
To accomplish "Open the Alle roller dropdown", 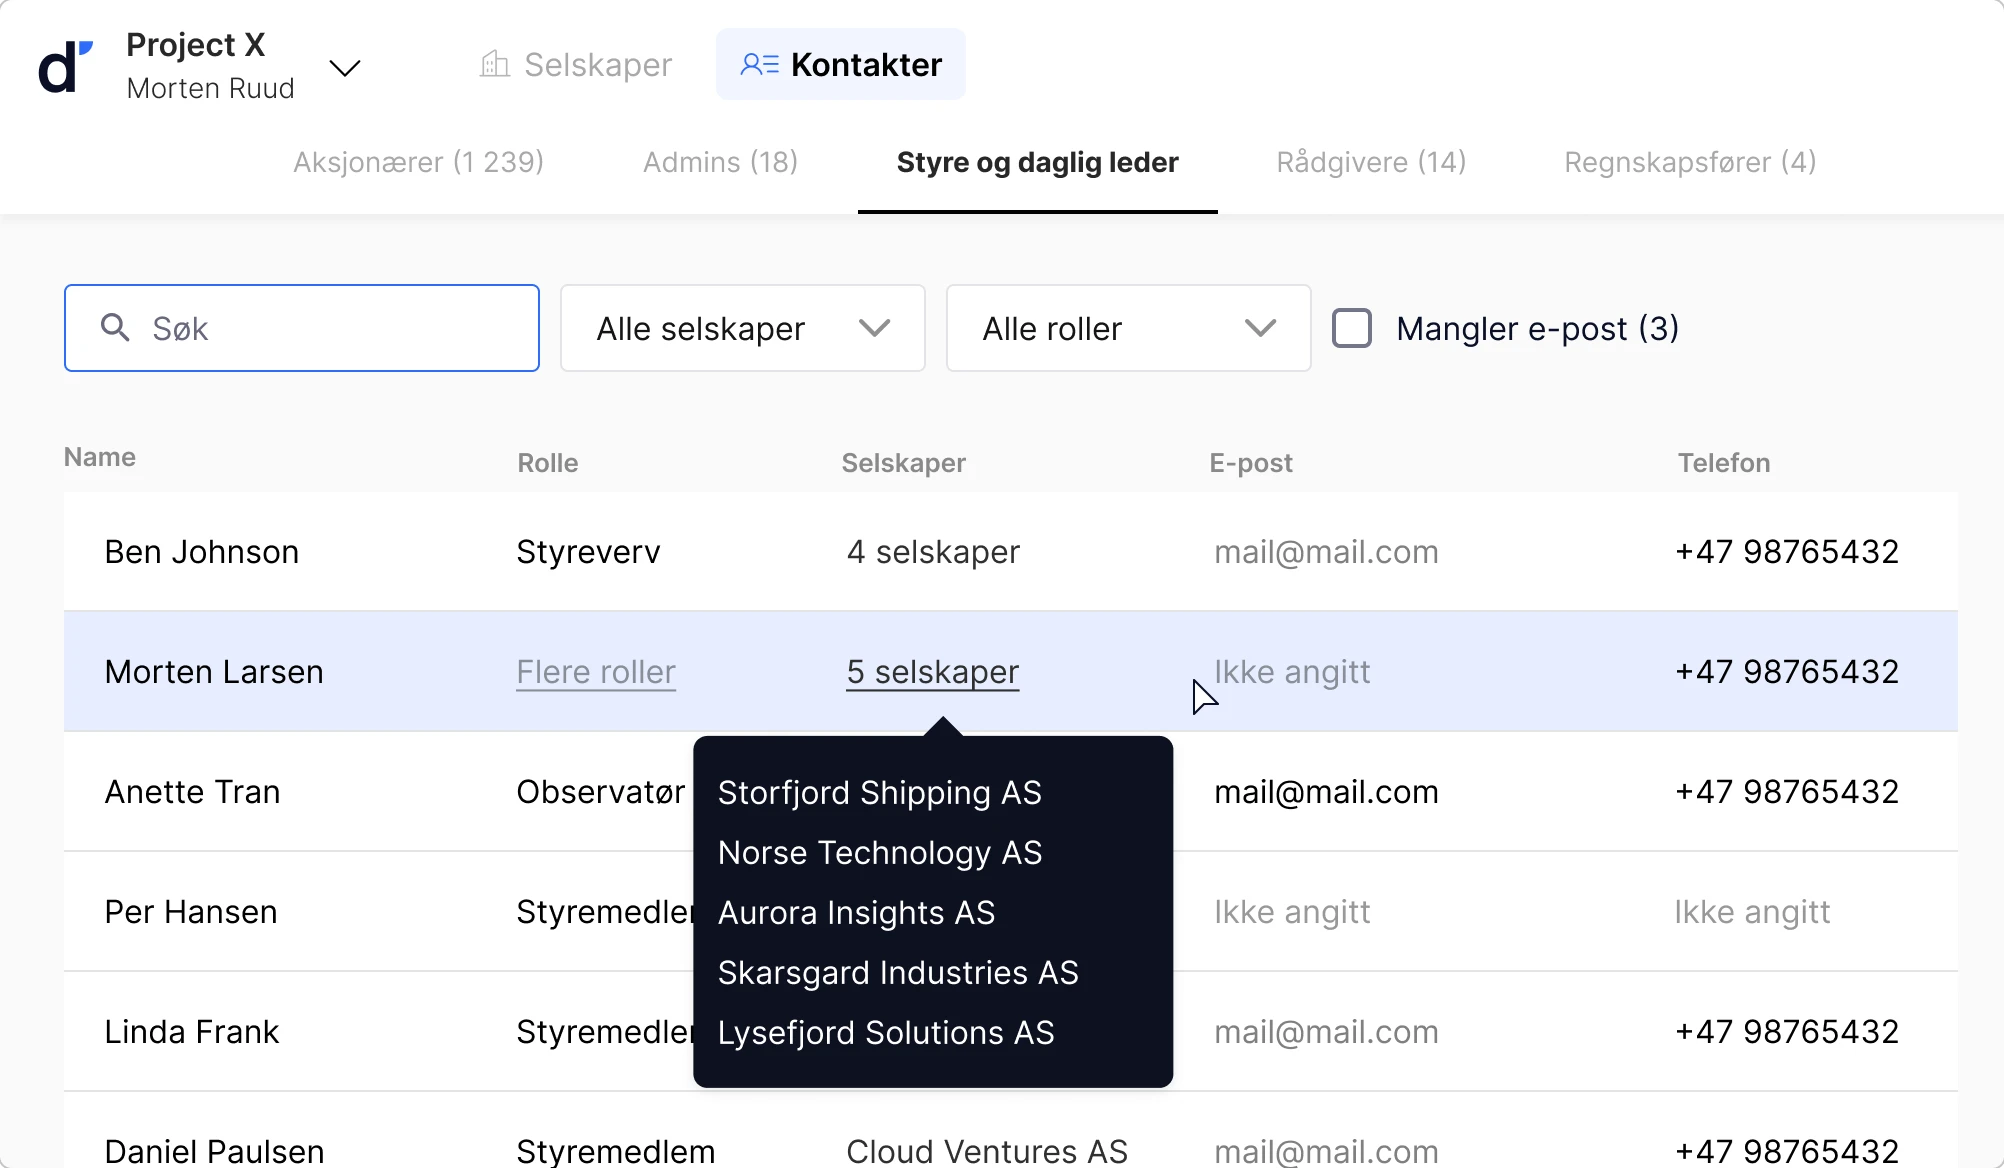I will [1128, 328].
